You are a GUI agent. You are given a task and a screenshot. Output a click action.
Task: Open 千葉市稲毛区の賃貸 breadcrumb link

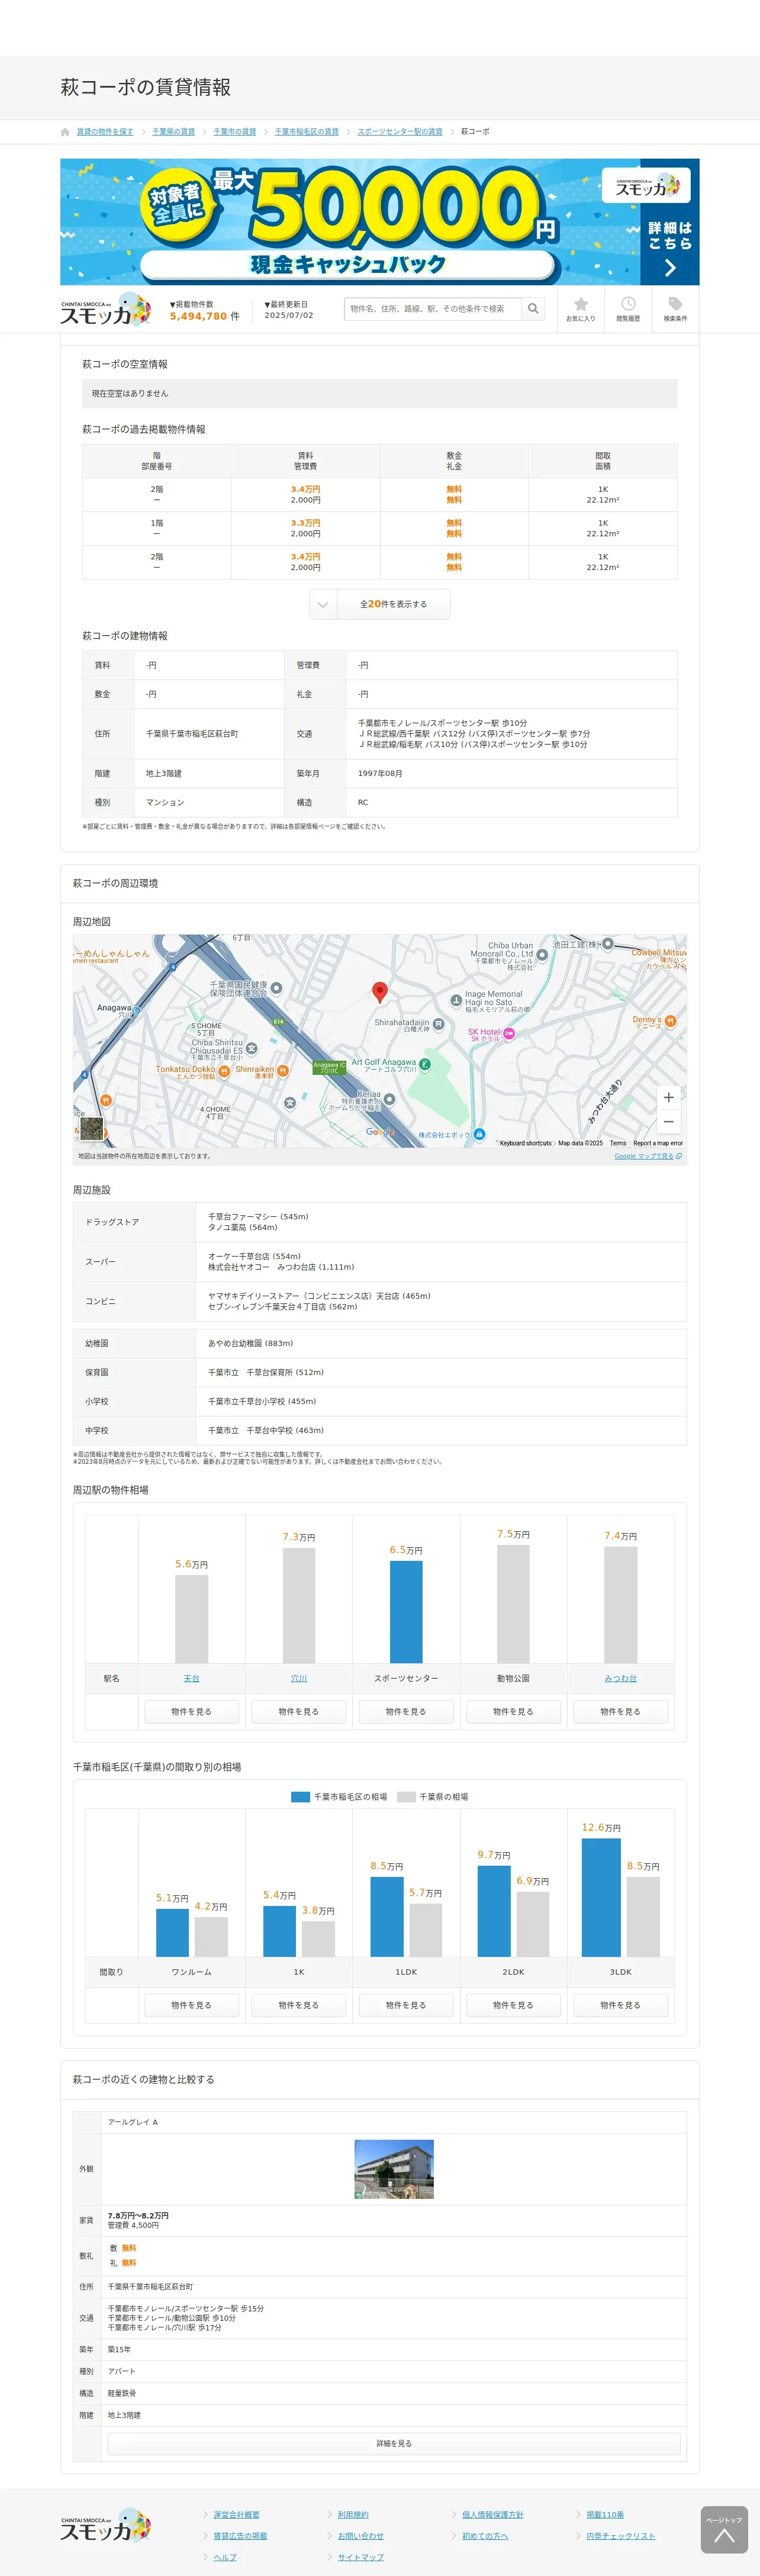pyautogui.click(x=307, y=132)
